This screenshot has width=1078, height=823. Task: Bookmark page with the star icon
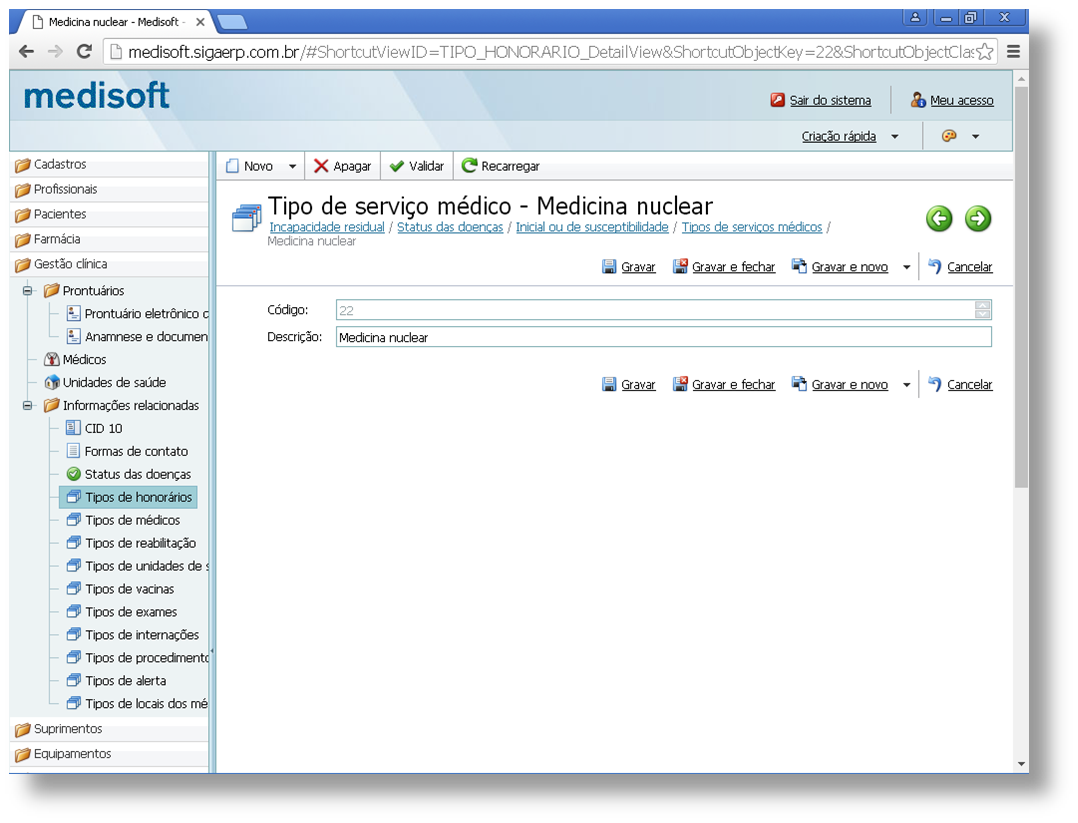(x=984, y=52)
